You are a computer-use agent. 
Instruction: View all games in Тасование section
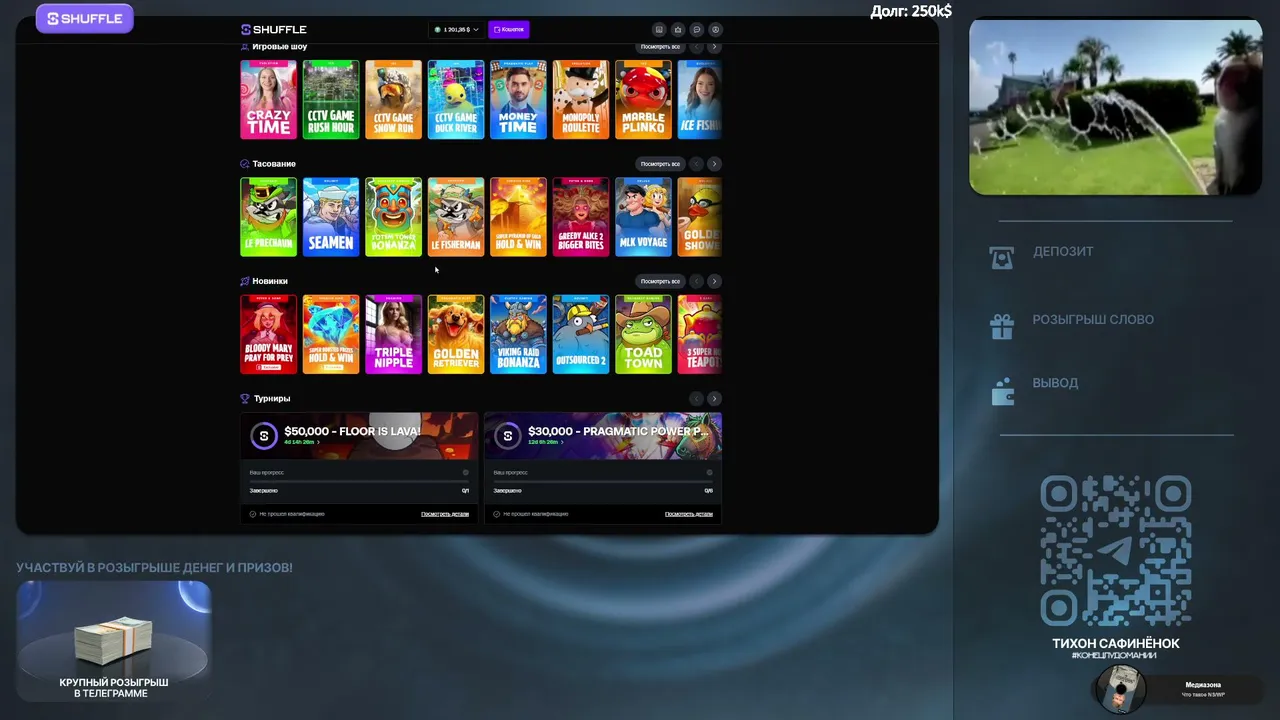tap(660, 164)
